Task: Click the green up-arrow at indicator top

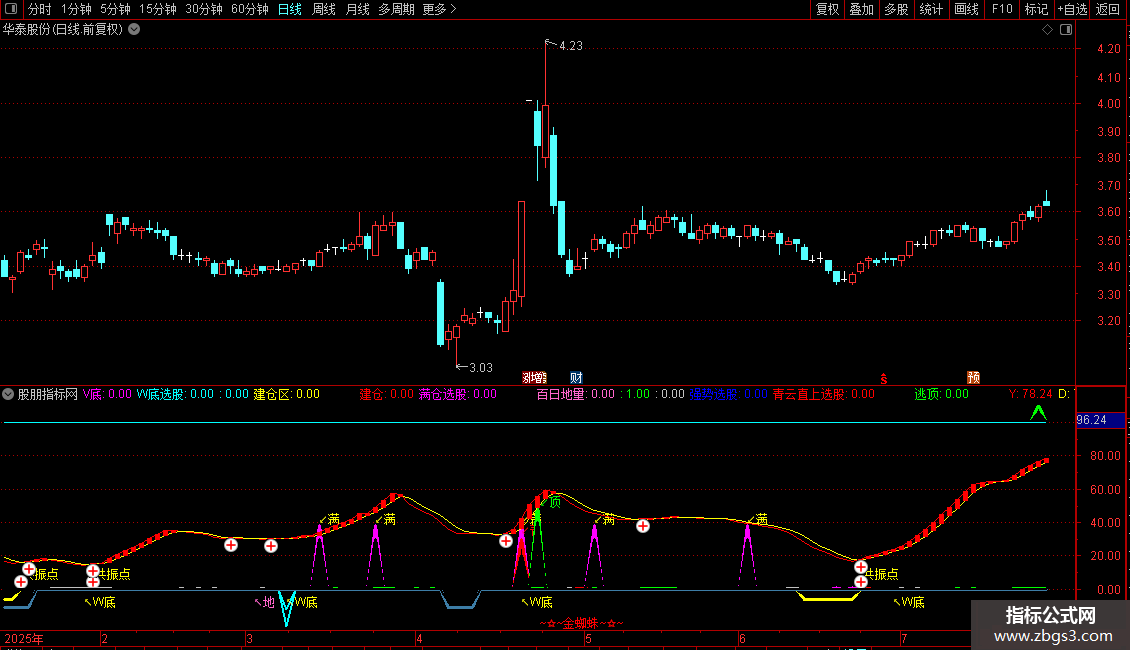Action: click(1038, 413)
